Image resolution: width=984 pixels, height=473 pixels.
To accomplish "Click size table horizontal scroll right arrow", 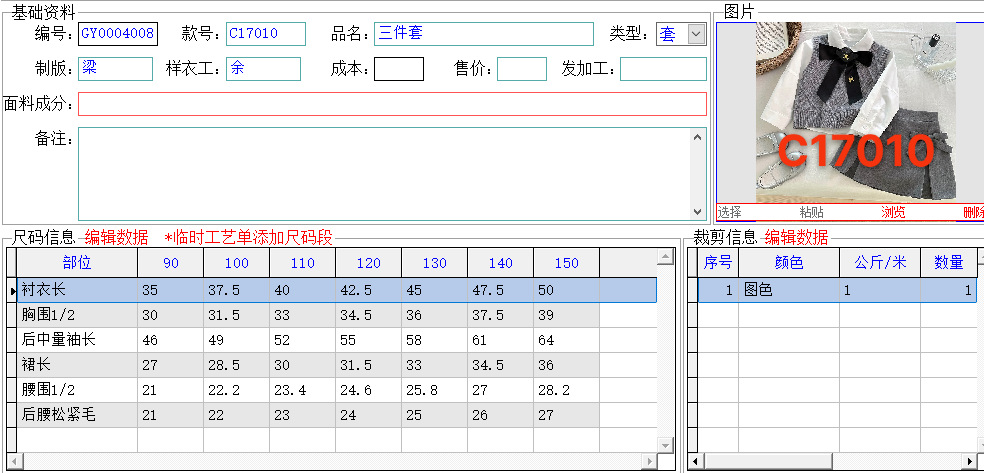I will [x=650, y=461].
